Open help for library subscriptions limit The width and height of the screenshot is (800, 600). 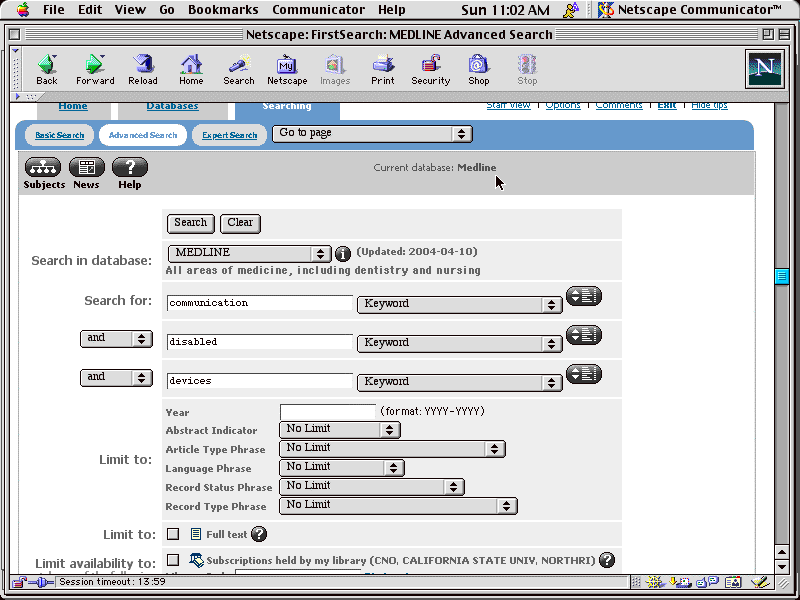[x=607, y=560]
